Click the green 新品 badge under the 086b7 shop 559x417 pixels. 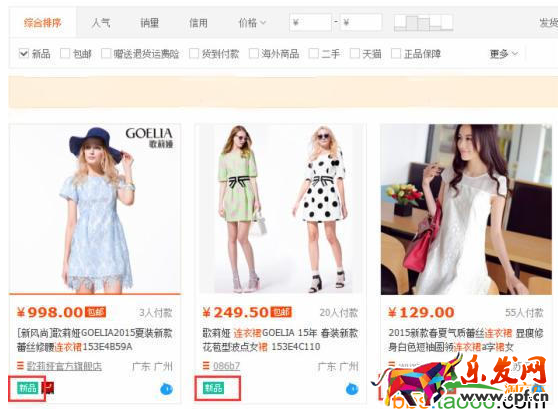(x=214, y=388)
